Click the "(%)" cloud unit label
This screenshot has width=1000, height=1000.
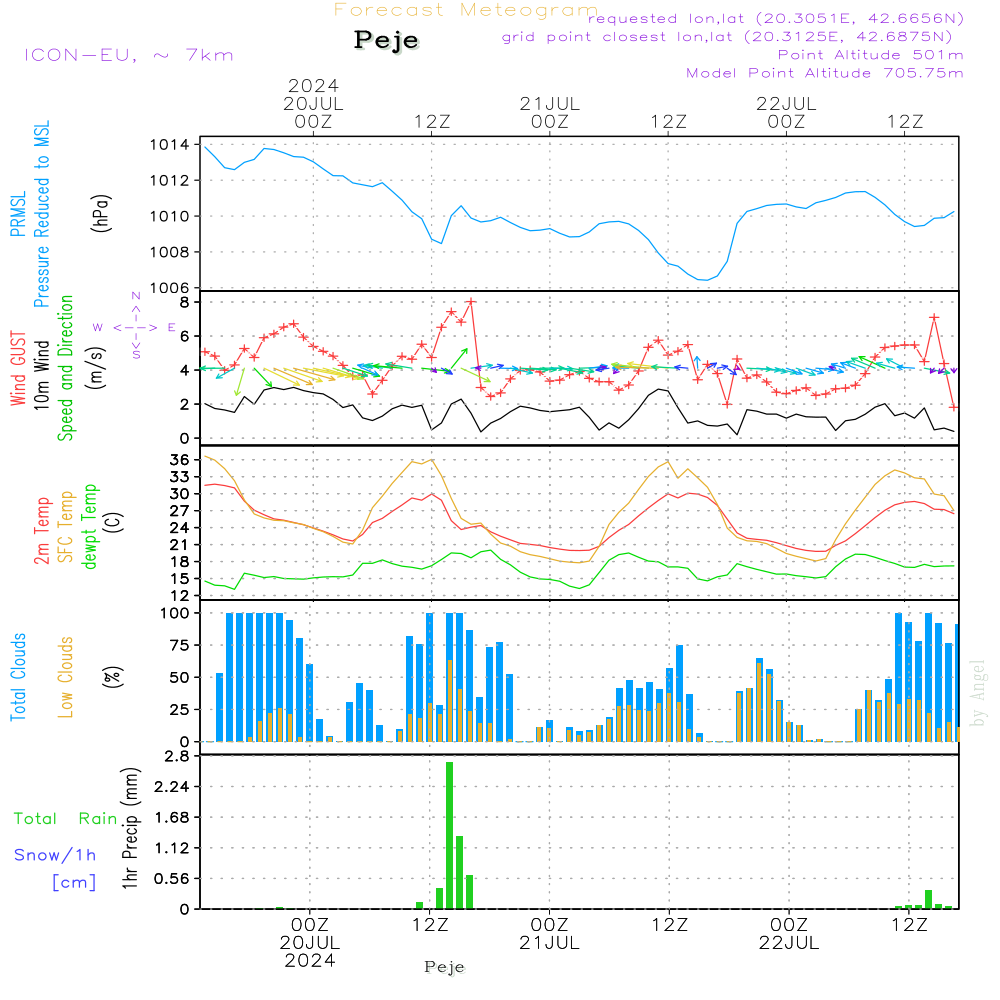(x=112, y=677)
